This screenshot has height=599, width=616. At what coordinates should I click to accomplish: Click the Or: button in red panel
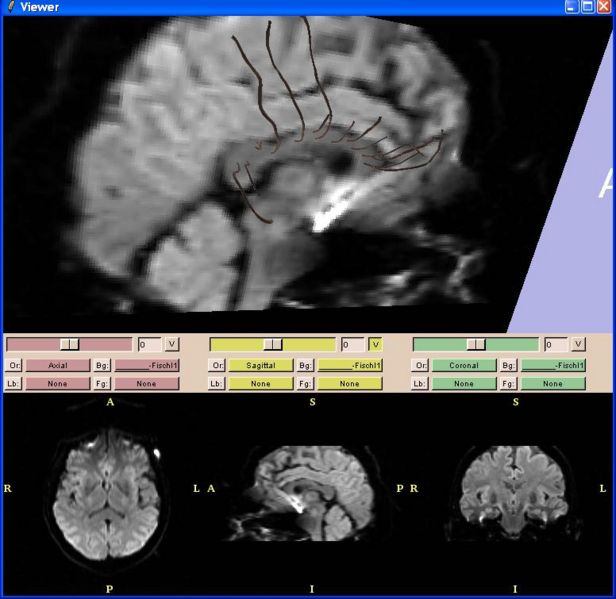pos(14,366)
